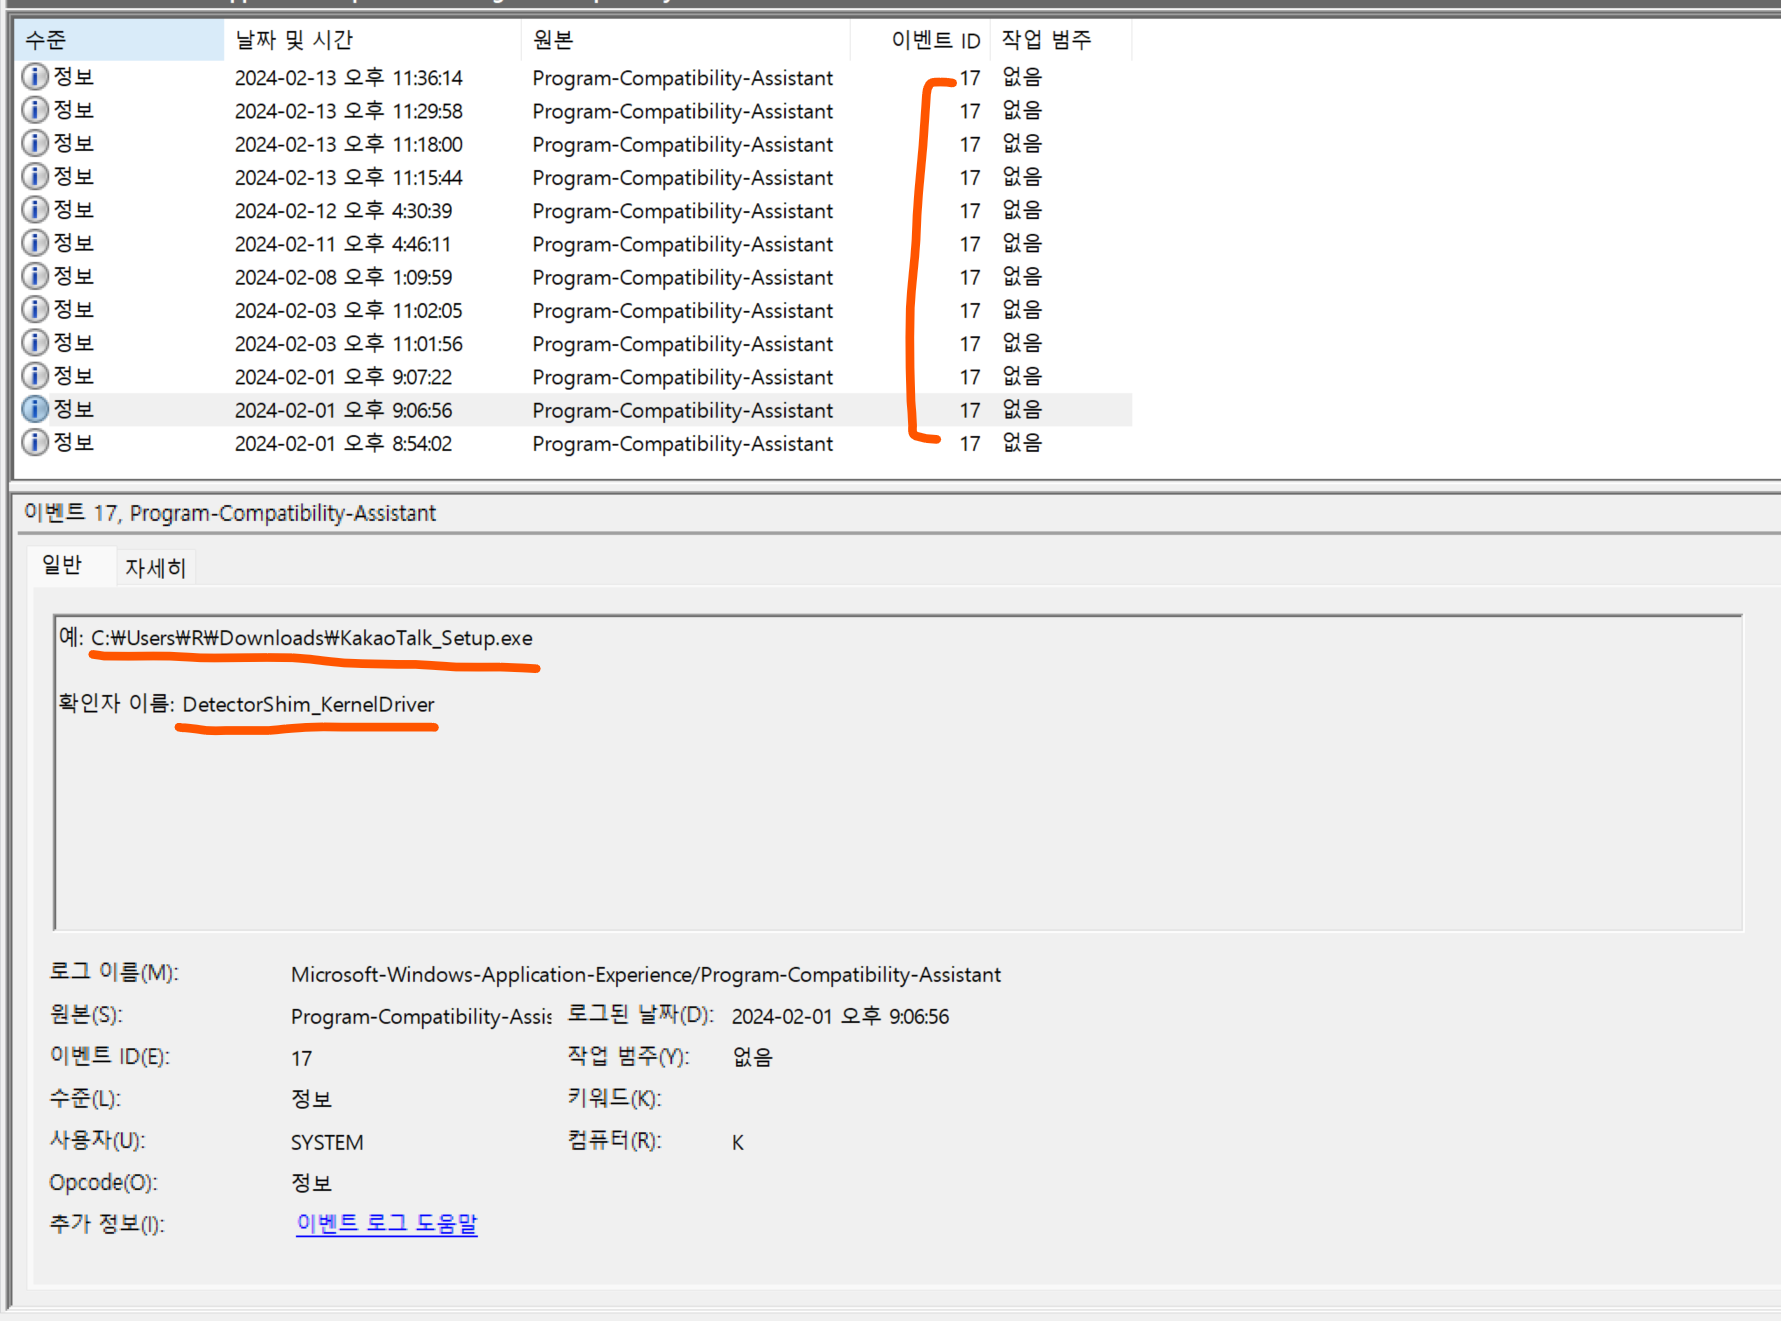Sort by 수준 column header
This screenshot has width=1781, height=1321.
(120, 40)
